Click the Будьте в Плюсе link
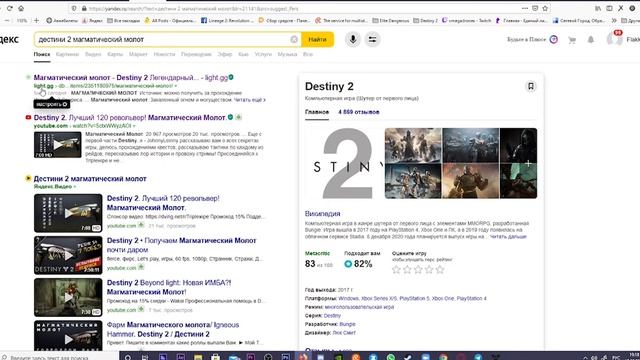The image size is (640, 360). coord(526,40)
